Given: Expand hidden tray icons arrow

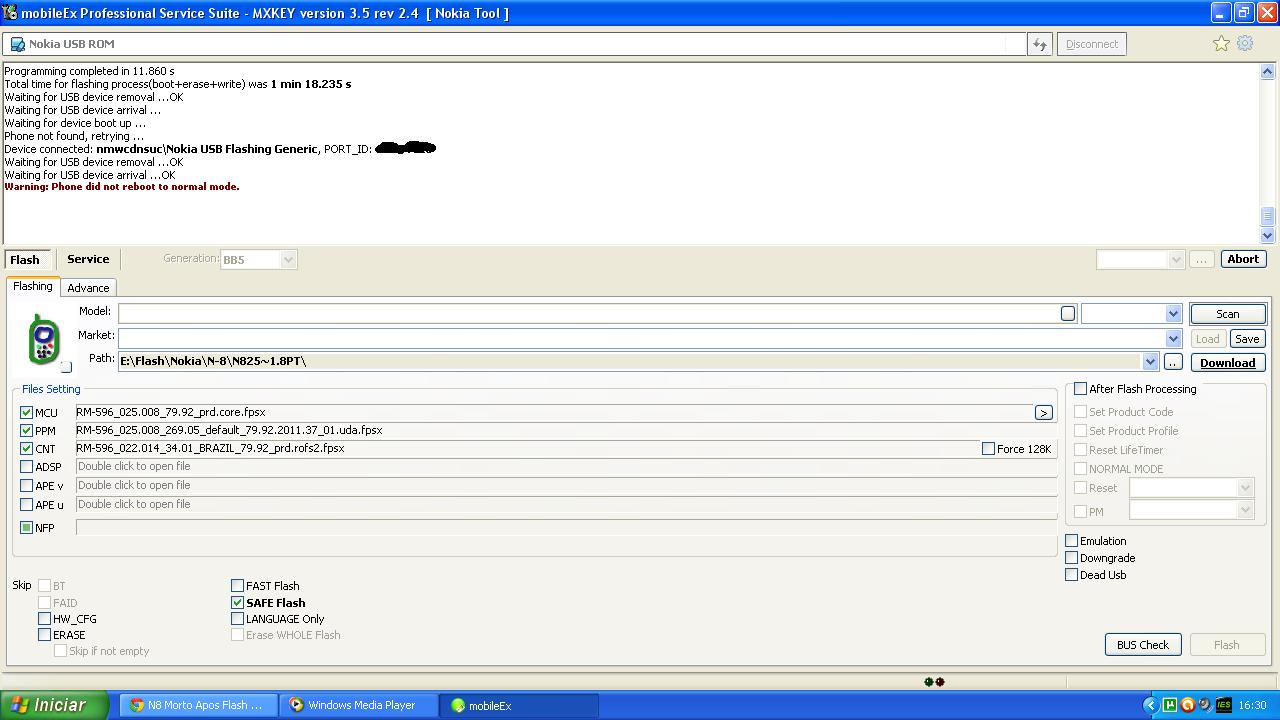Looking at the screenshot, I should click(x=1150, y=705).
